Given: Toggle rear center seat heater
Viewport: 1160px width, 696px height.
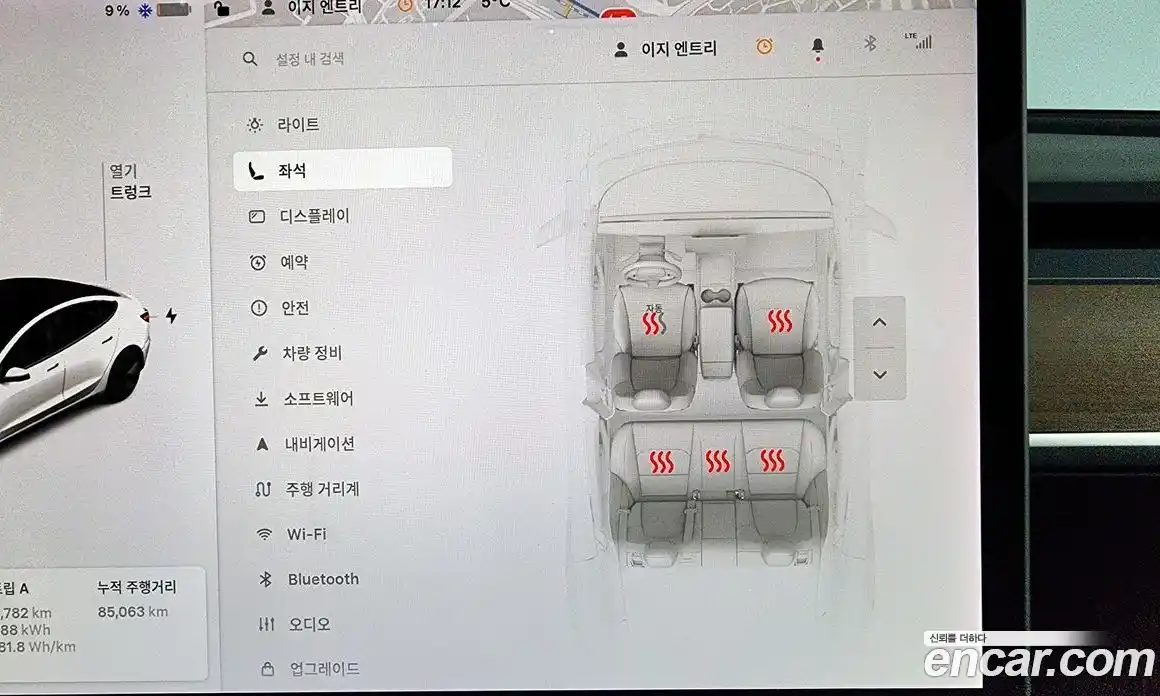Looking at the screenshot, I should 717,461.
